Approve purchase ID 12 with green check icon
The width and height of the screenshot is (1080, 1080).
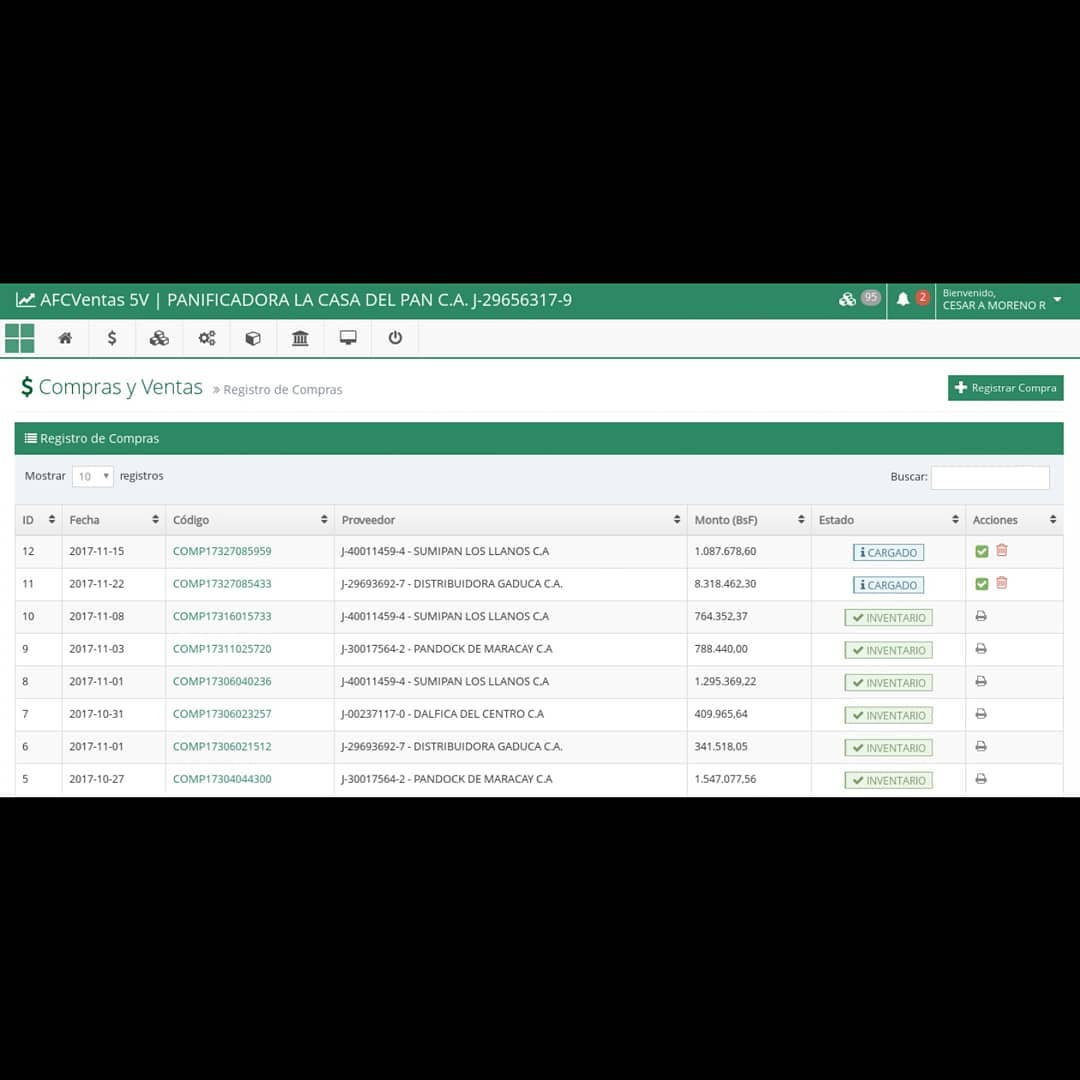click(x=982, y=551)
